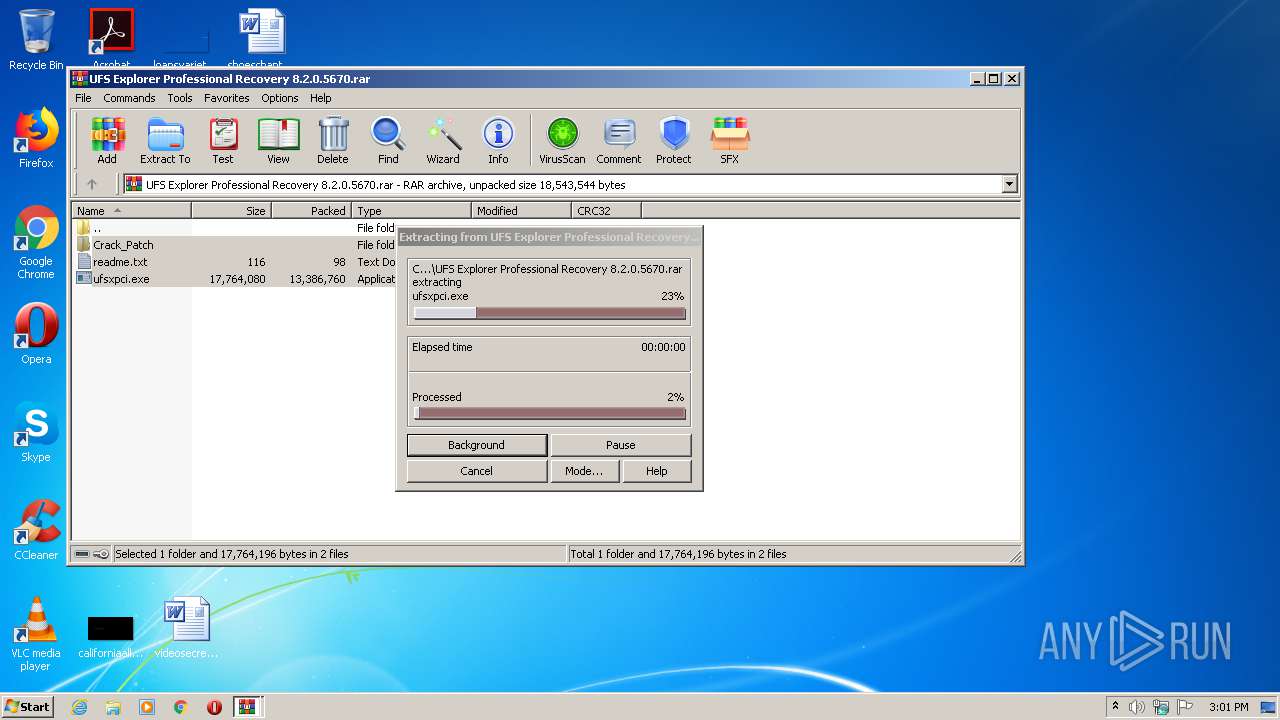Open the Opera desktop shortcut
1280x720 pixels.
(x=36, y=334)
